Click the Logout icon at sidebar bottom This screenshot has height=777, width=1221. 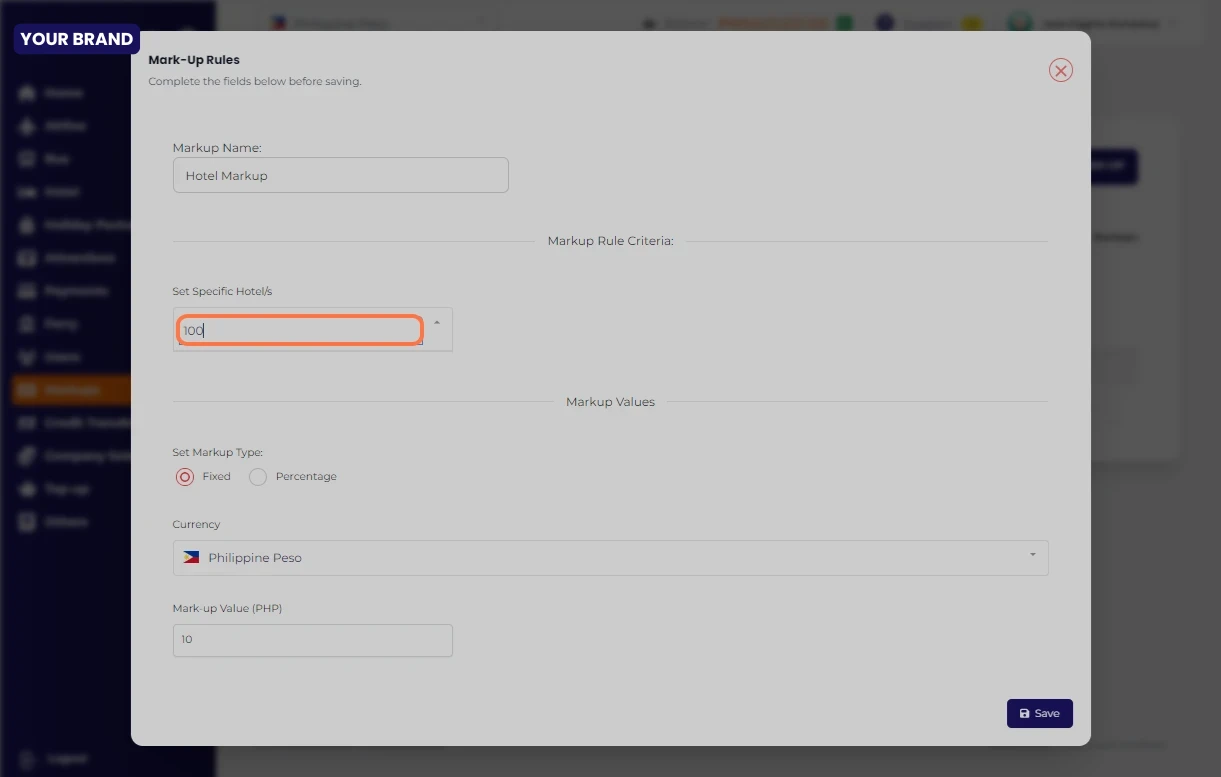tap(27, 758)
